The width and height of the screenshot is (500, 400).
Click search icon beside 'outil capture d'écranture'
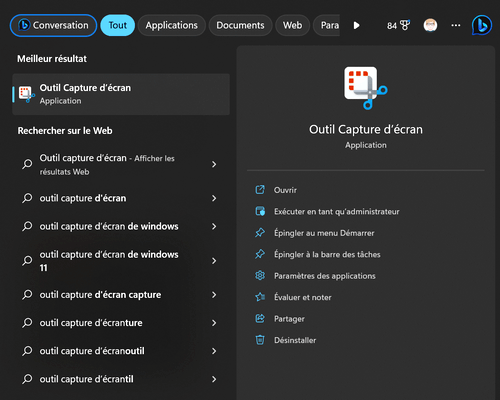[27, 323]
